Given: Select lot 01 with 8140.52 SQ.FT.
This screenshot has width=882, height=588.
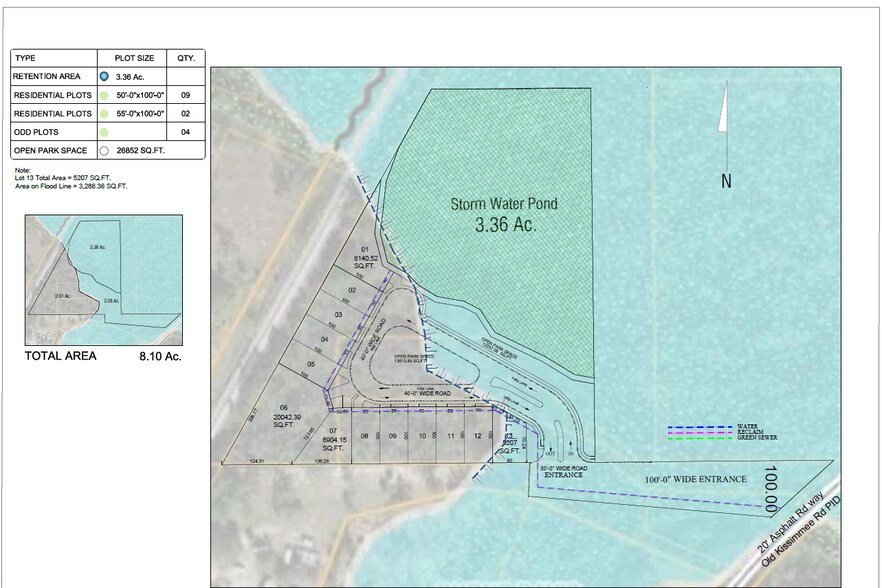Looking at the screenshot, I should (365, 257).
